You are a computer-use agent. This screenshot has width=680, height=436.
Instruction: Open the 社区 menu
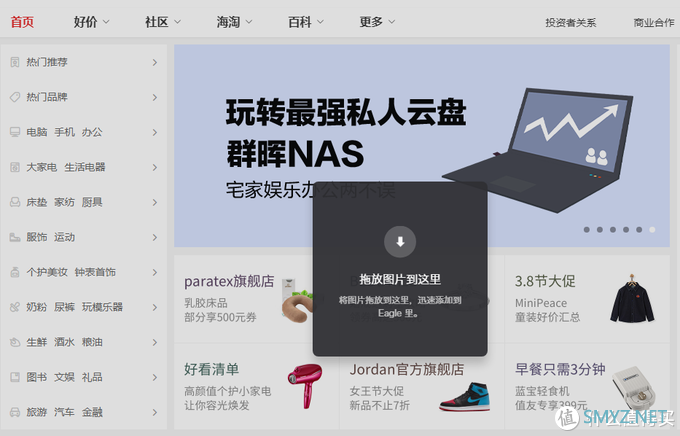point(157,22)
